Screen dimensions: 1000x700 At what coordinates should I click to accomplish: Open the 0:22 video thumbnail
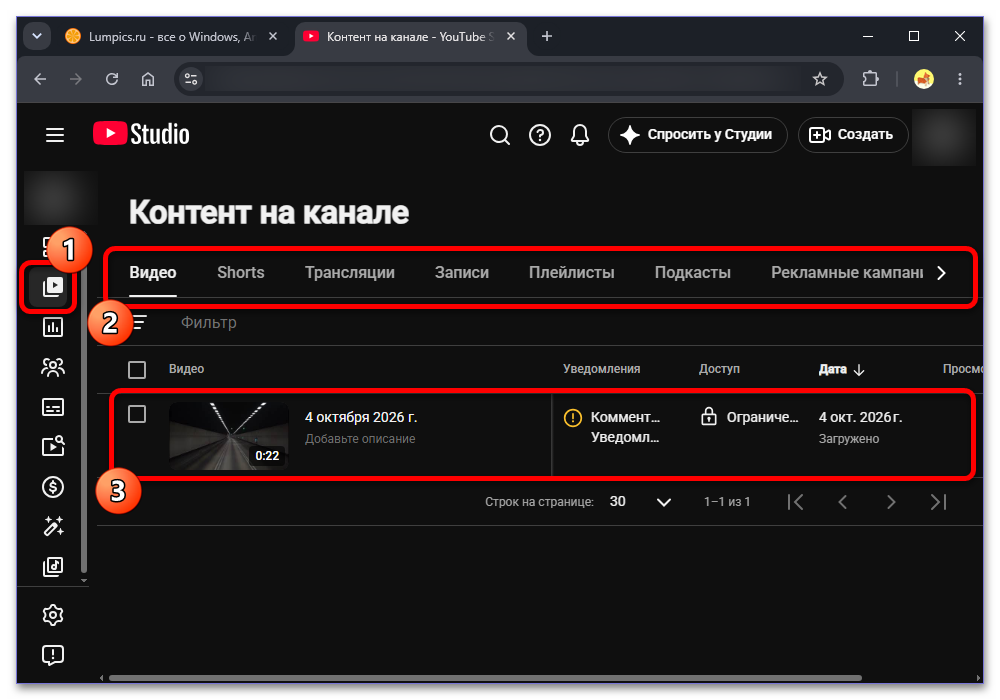pos(229,436)
